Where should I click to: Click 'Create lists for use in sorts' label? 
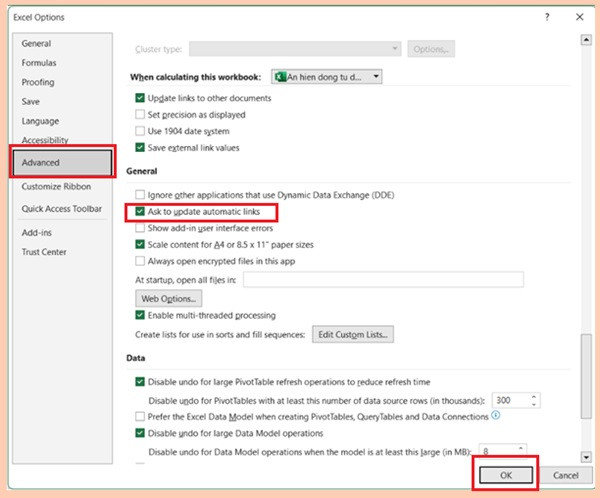coord(220,335)
